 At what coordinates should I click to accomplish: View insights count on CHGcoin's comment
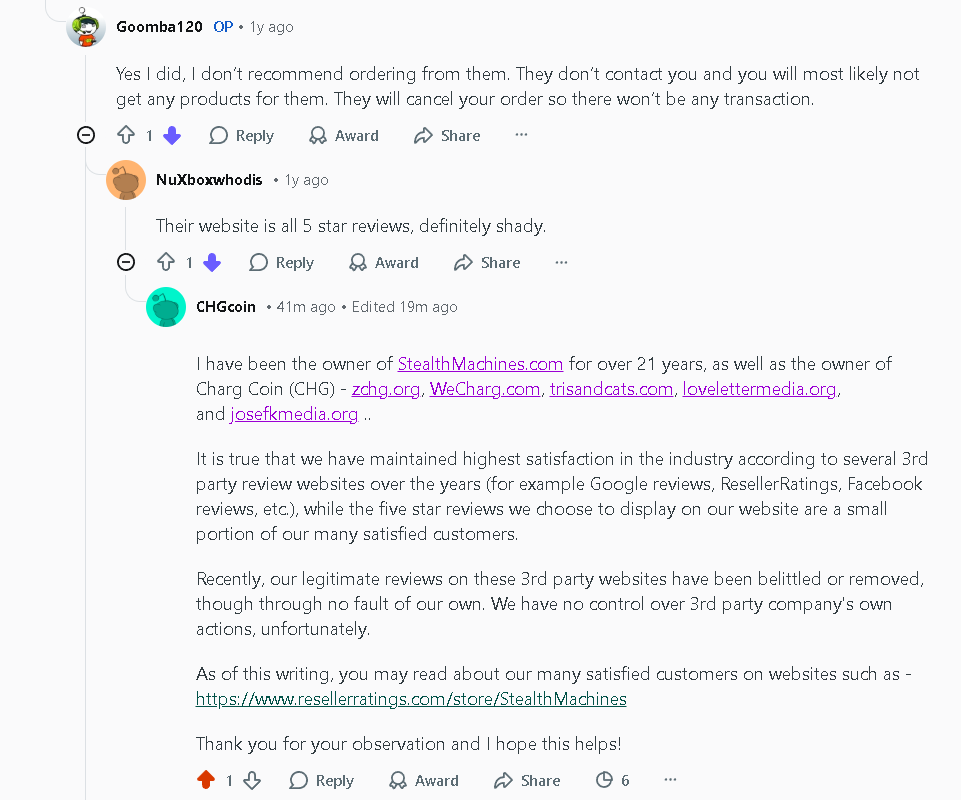point(612,780)
